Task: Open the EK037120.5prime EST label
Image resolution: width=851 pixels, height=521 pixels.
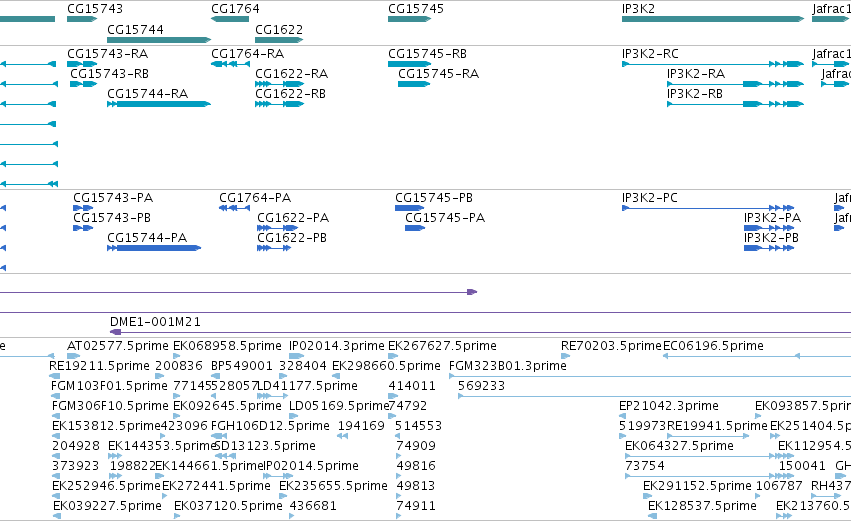Action: (228, 506)
